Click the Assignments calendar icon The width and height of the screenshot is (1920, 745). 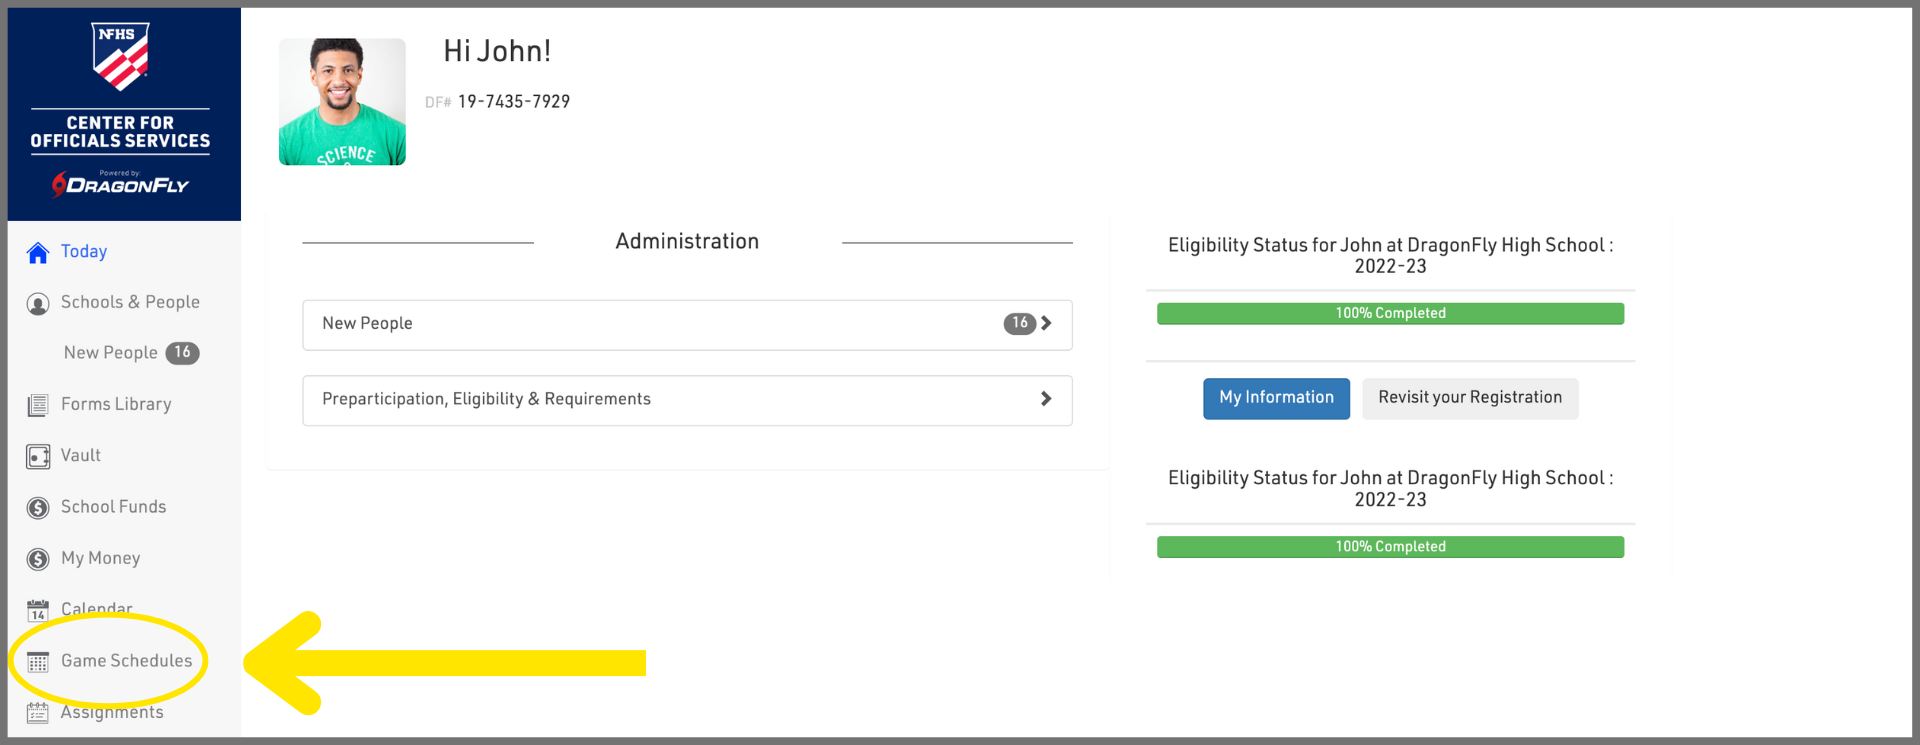coord(38,713)
